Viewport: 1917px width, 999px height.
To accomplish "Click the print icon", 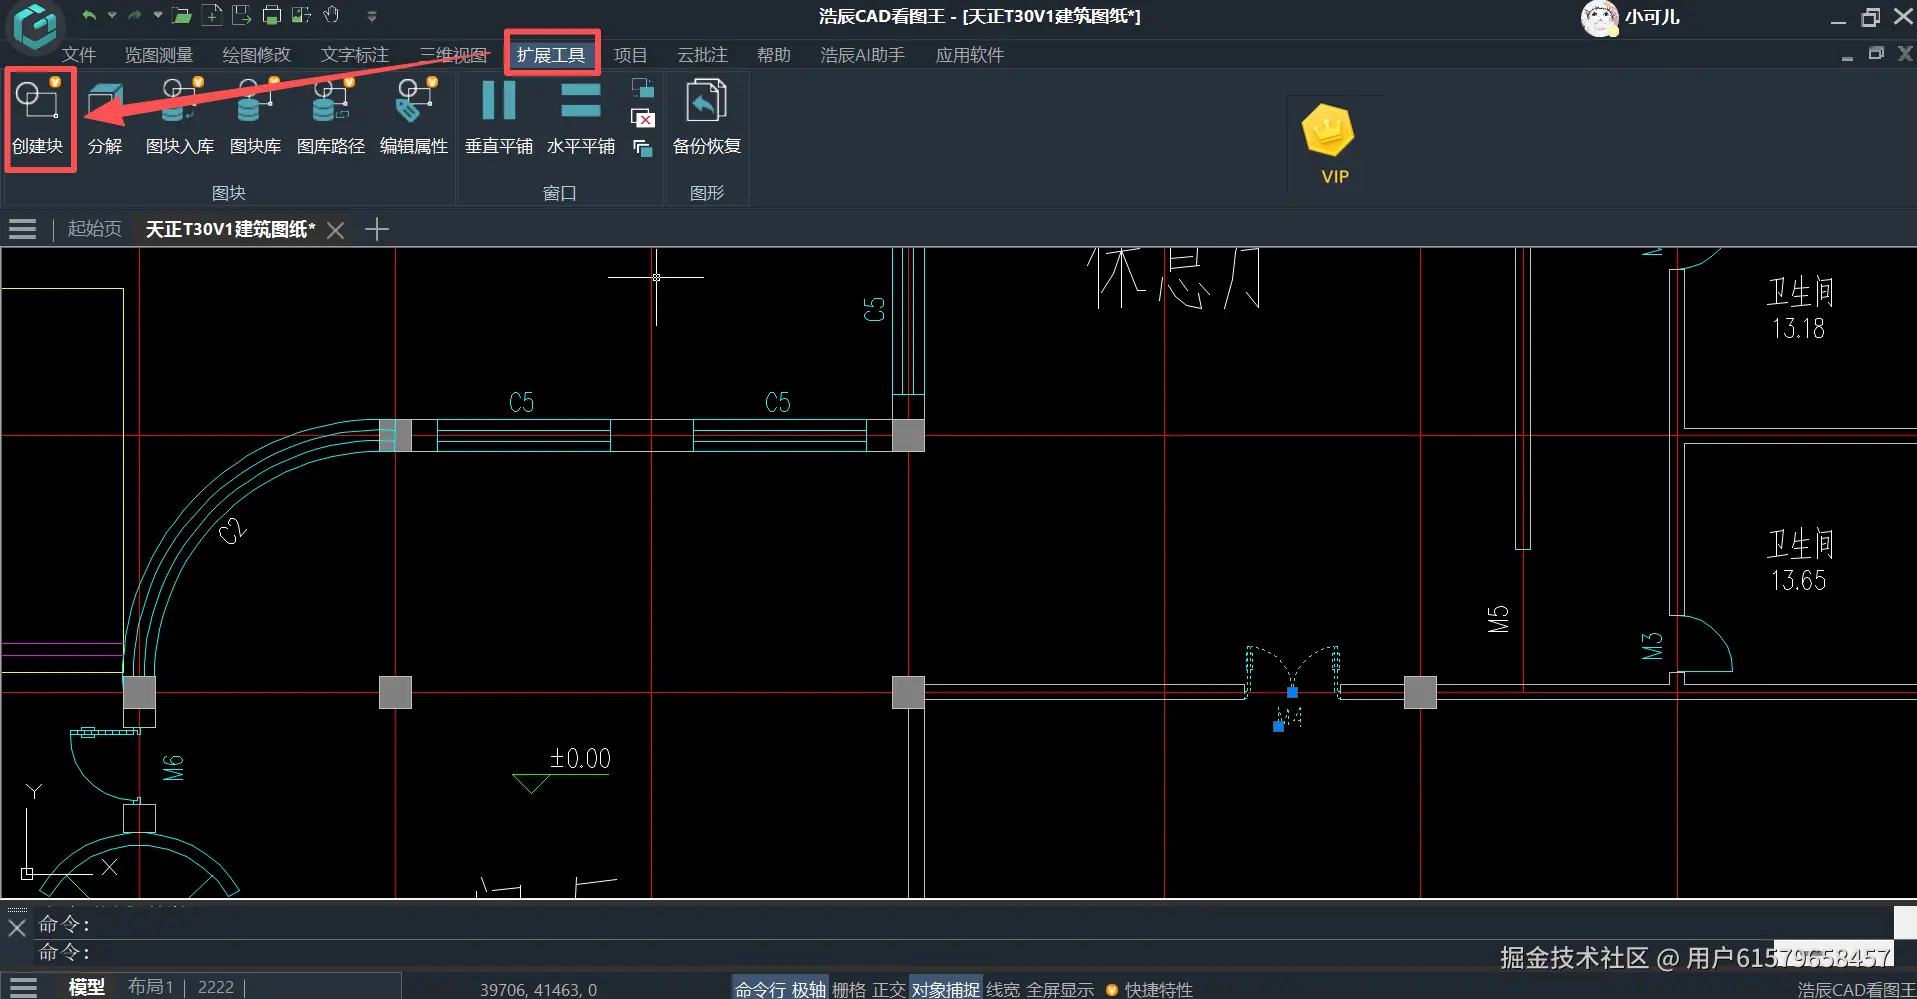I will coord(272,15).
